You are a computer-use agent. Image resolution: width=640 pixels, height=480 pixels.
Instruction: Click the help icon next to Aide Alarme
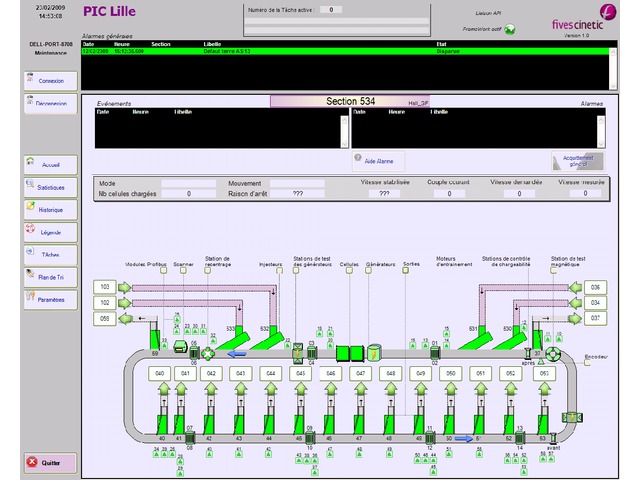coord(358,159)
